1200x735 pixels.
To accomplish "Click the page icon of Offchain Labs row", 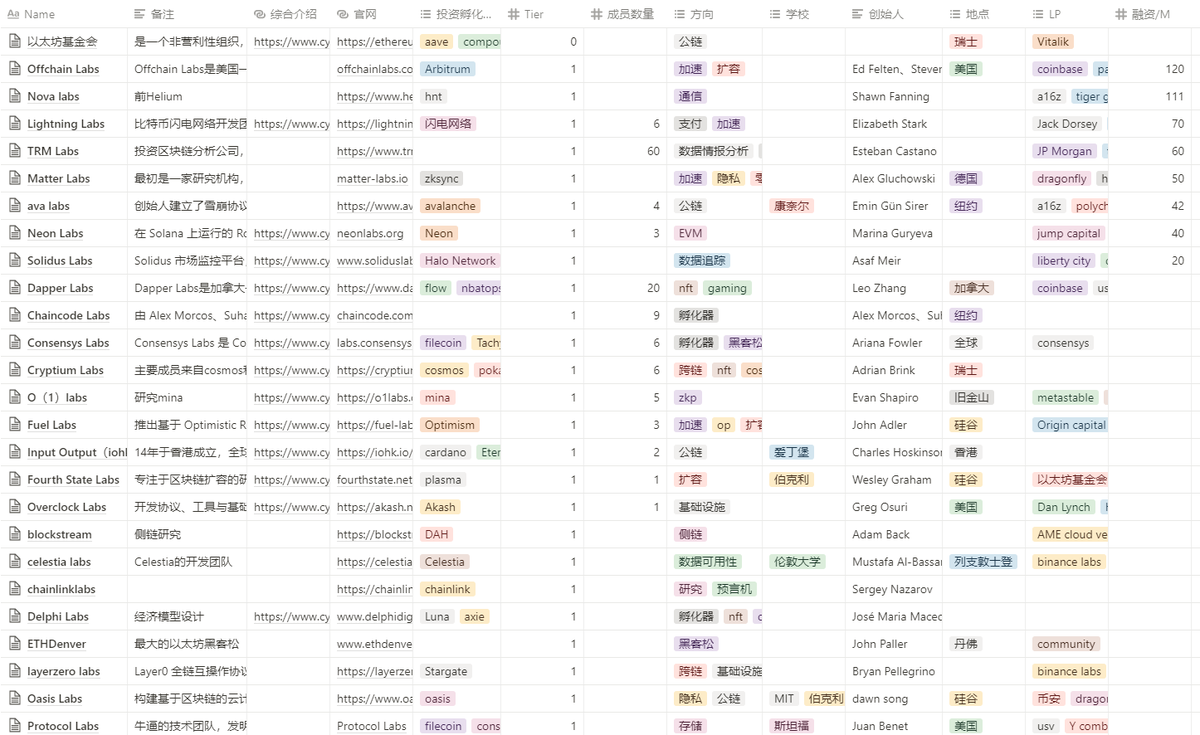I will 14,69.
